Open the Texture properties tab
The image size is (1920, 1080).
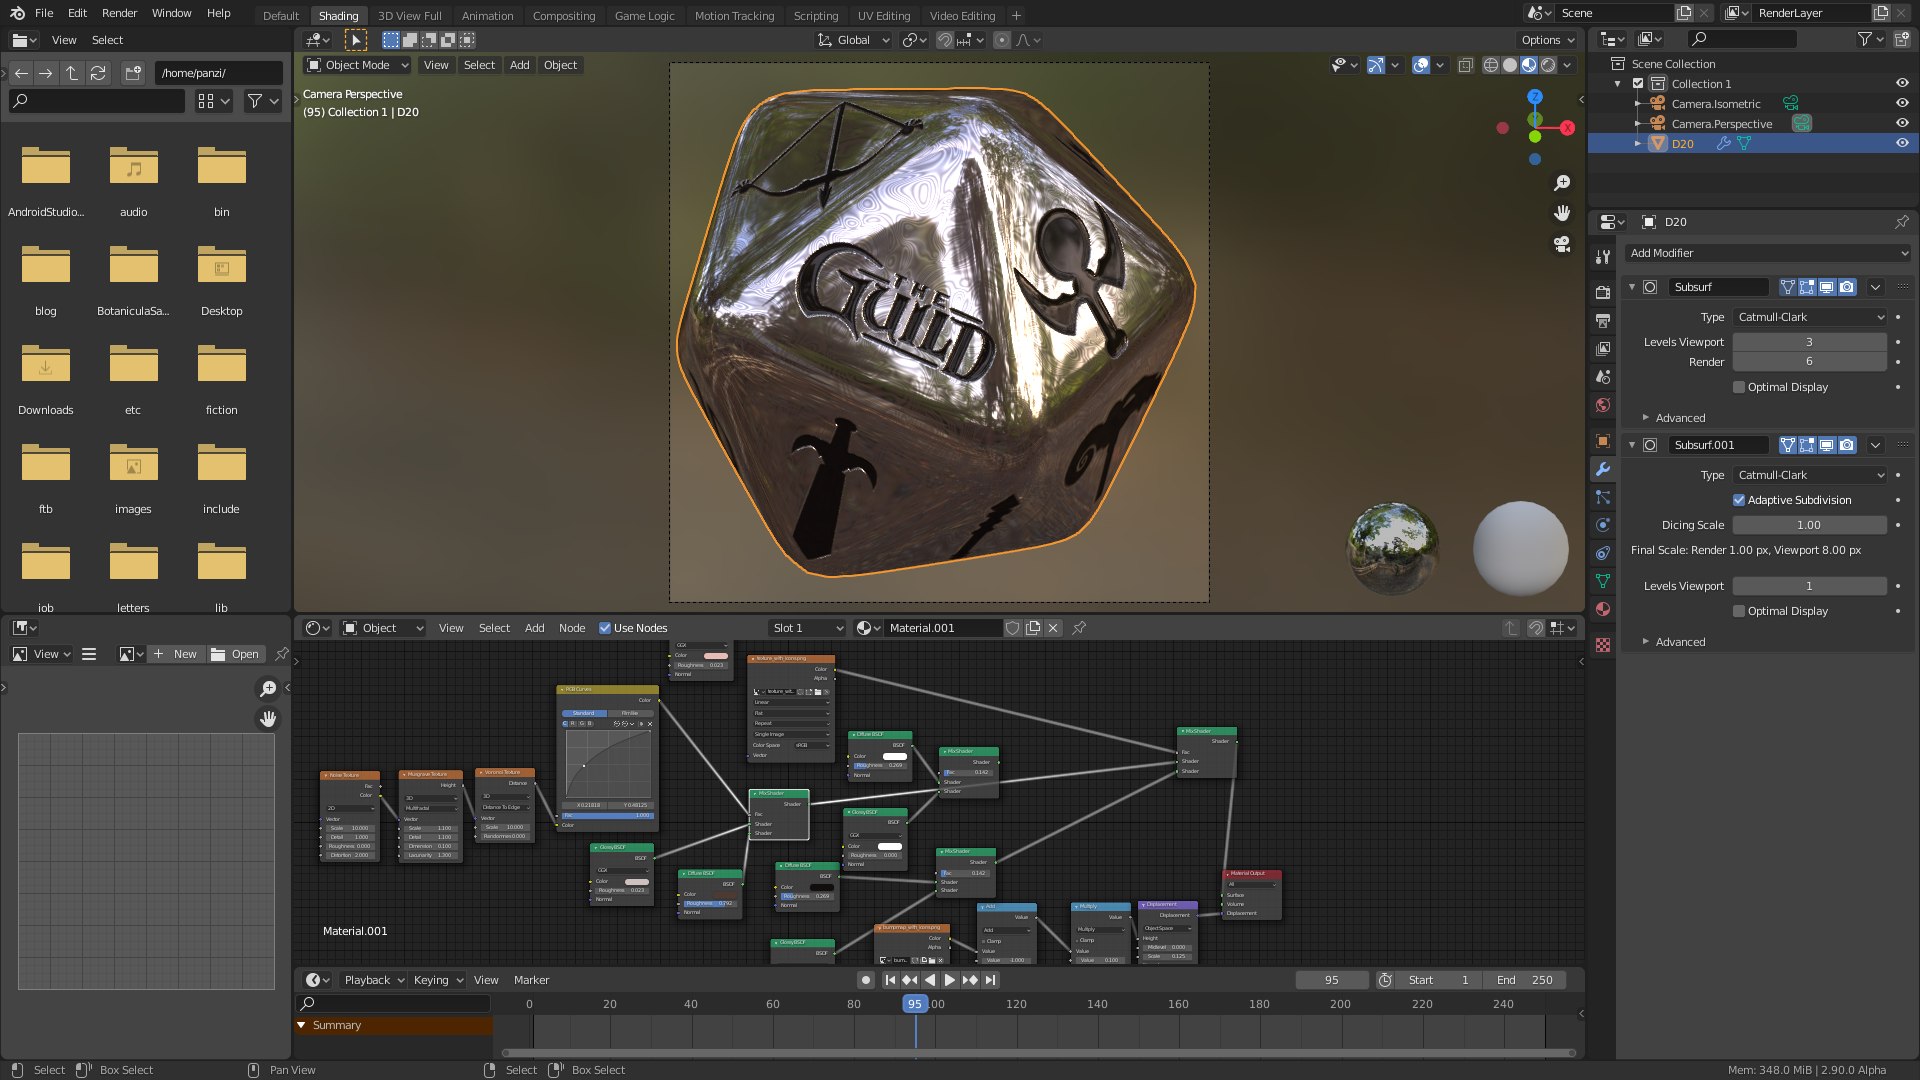(x=1603, y=645)
